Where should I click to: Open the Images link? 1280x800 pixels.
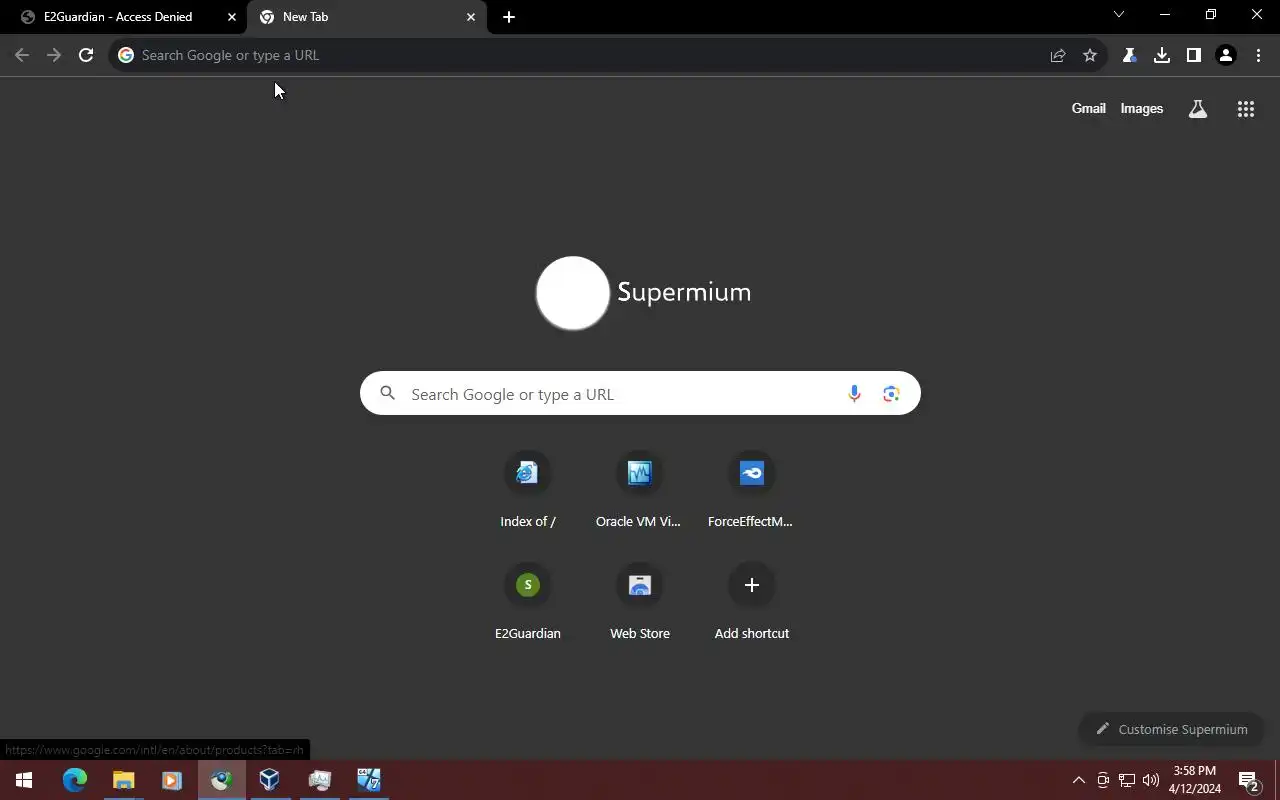click(x=1142, y=109)
